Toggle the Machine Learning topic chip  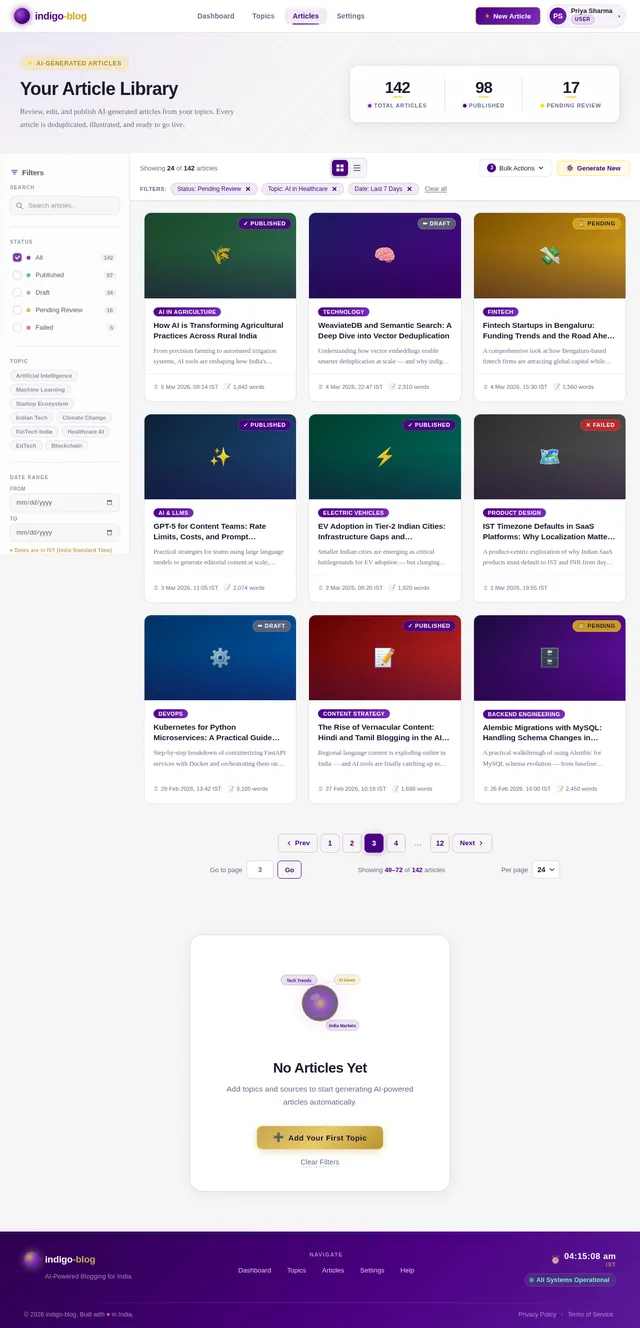coord(40,390)
